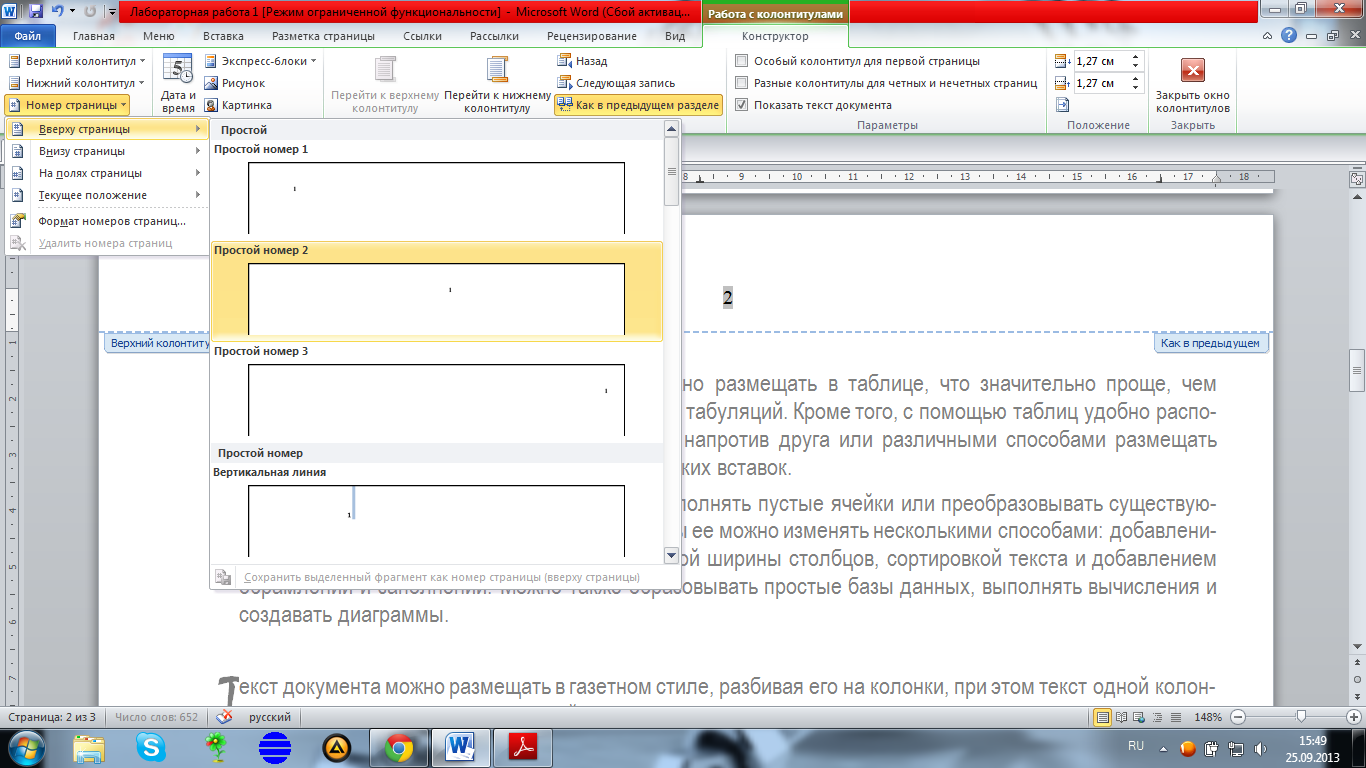The width and height of the screenshot is (1366, 768).
Task: Toggle the Номер страницы menu button
Action: point(68,105)
